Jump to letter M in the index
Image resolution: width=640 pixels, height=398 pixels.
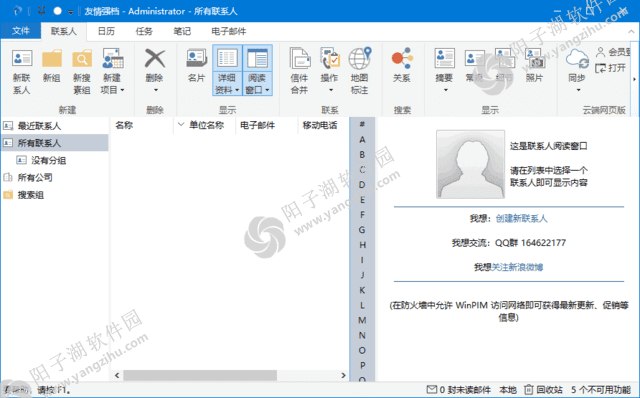click(x=362, y=320)
